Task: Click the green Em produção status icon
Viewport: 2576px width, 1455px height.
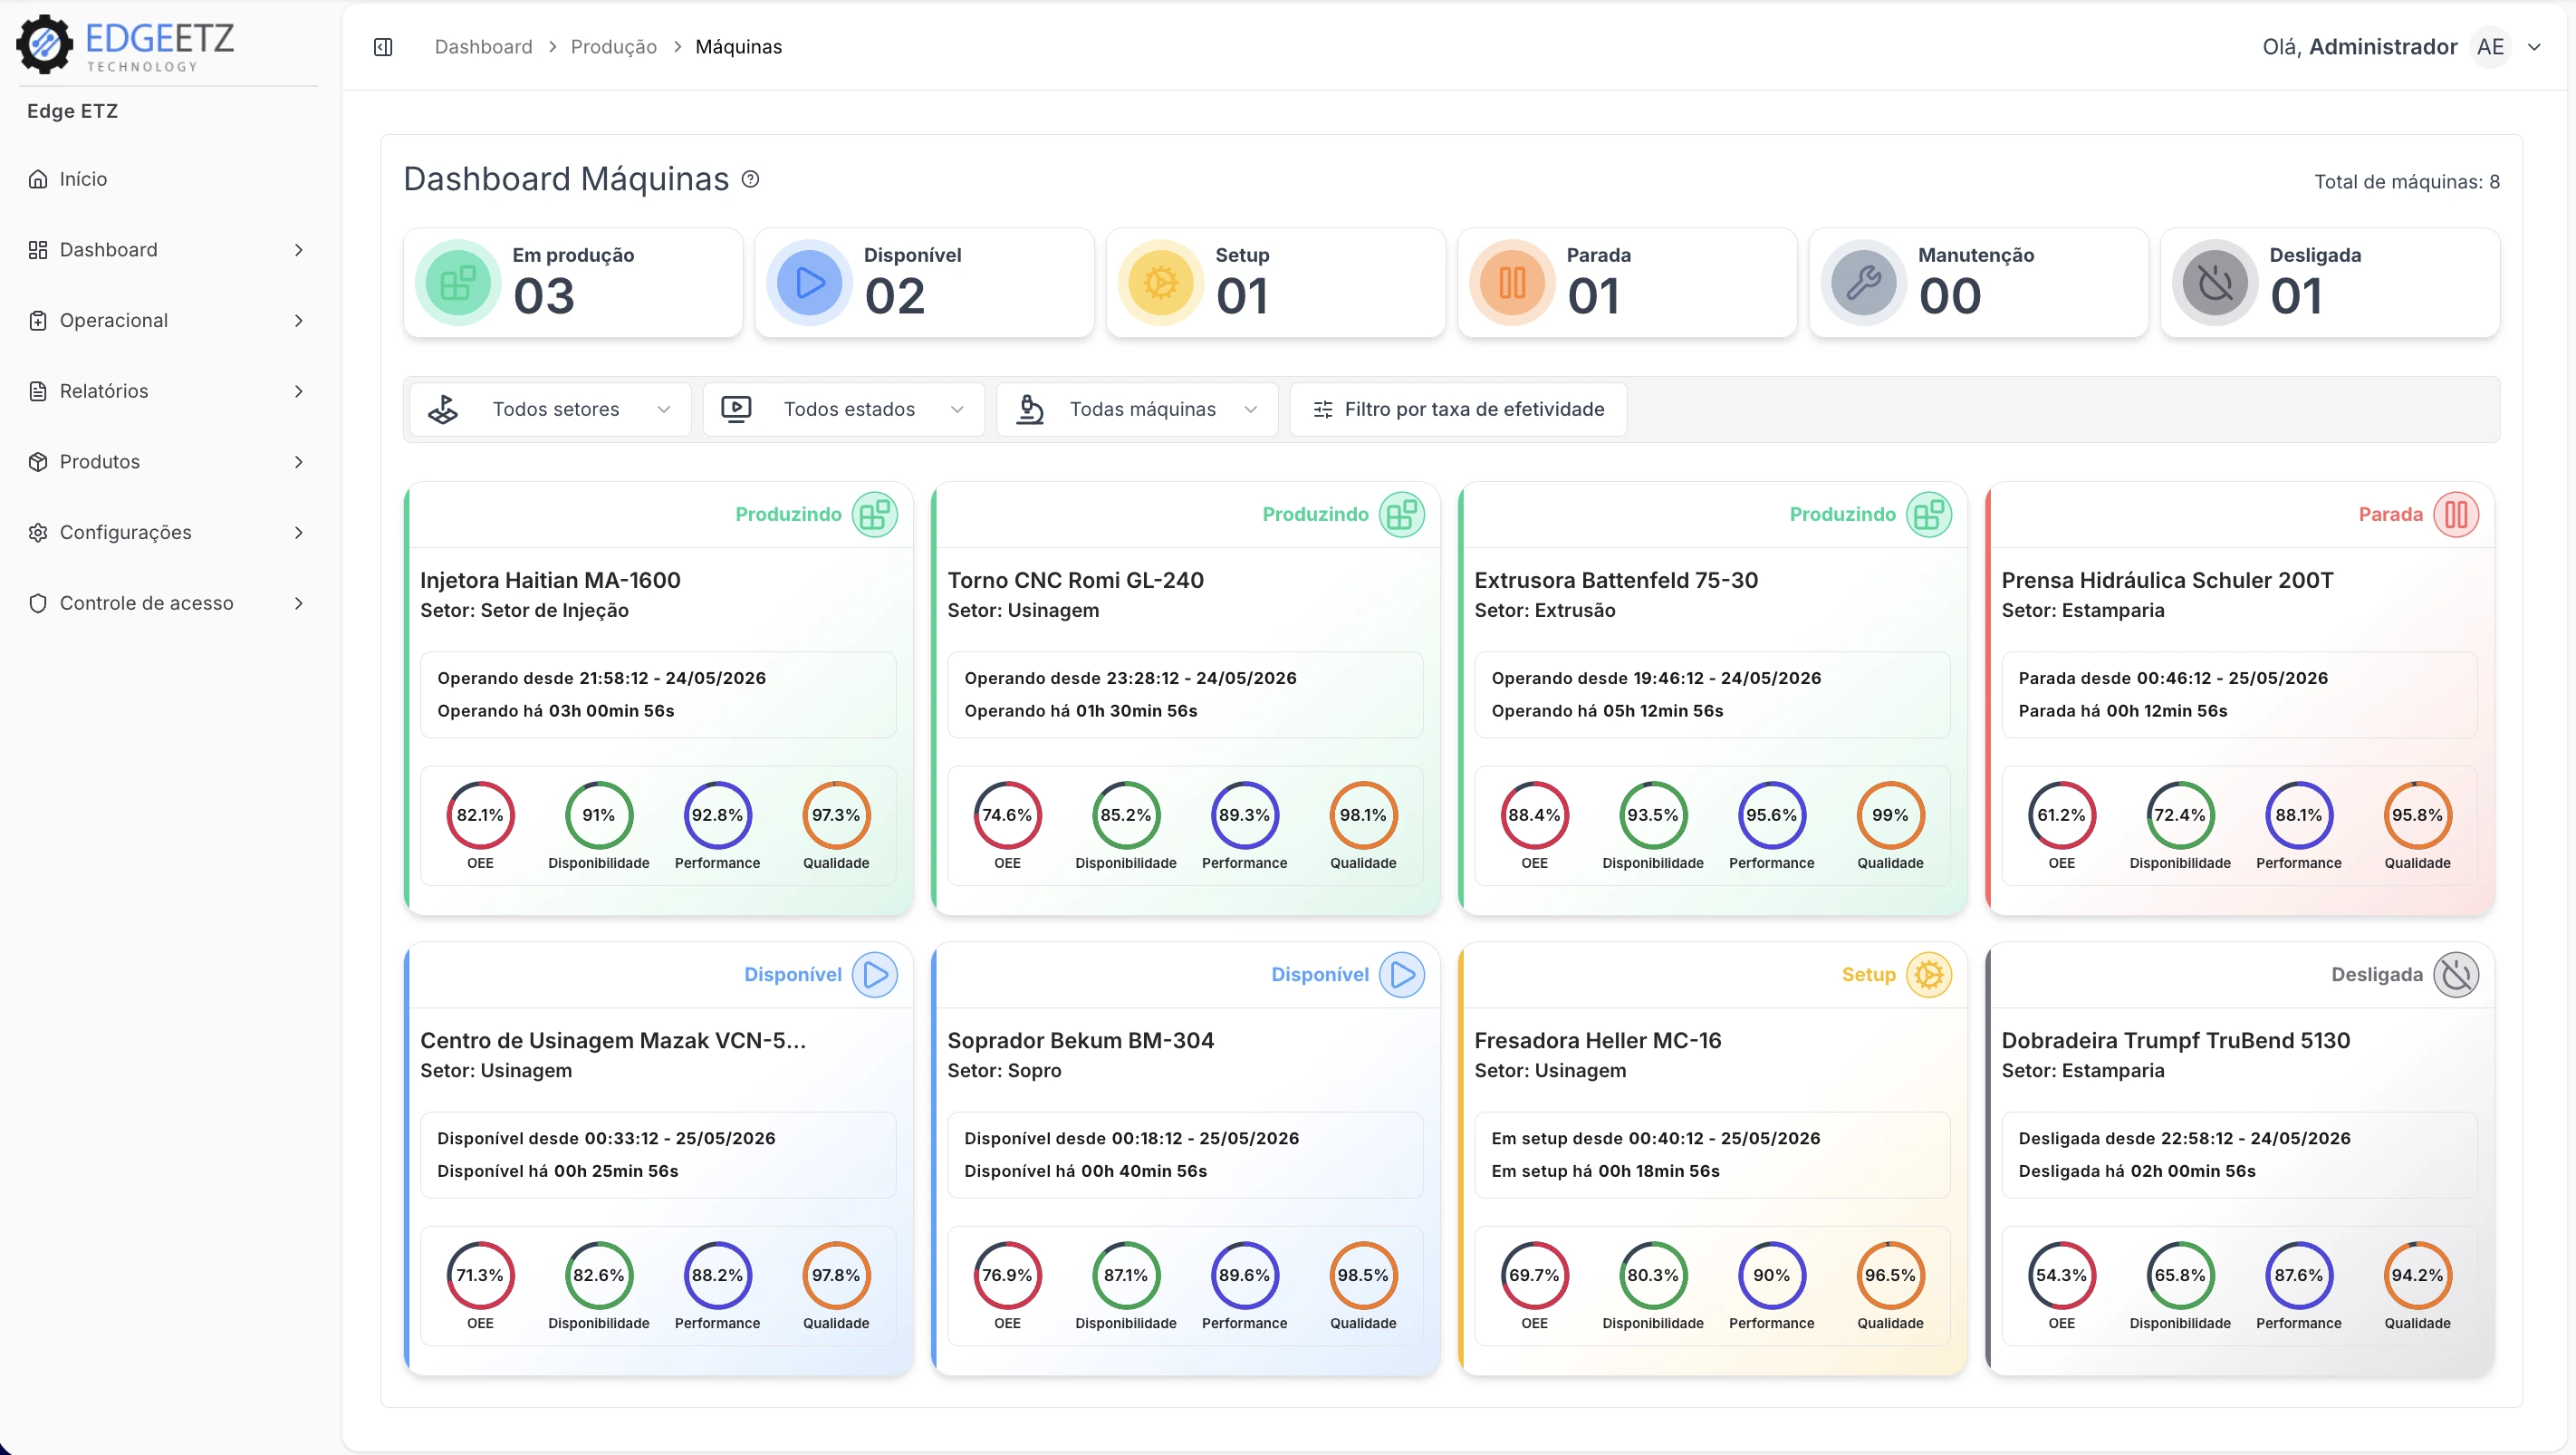Action: point(458,283)
